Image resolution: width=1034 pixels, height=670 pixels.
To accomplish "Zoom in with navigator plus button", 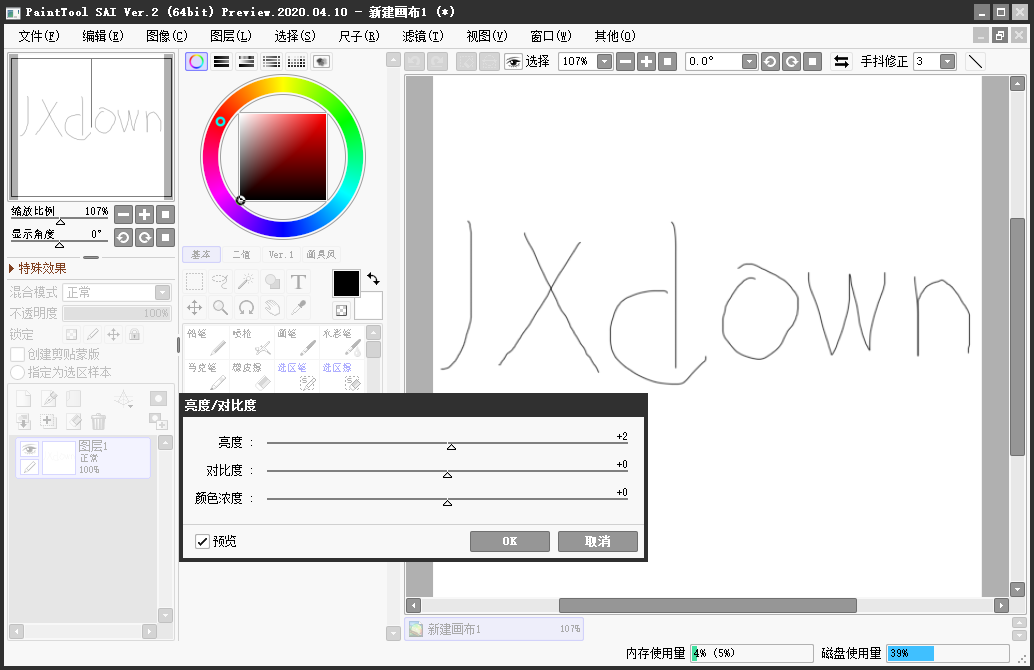I will point(144,214).
